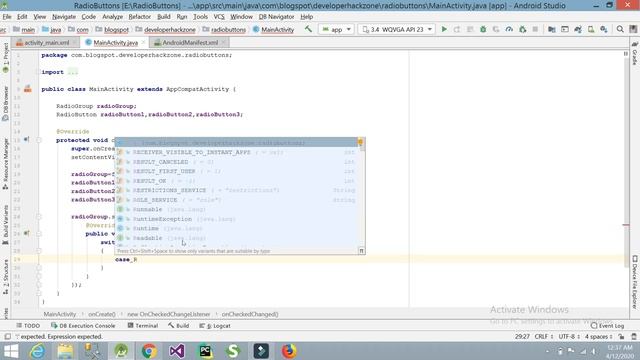Expand the folded import block
Screen dimensions: 640x360
tap(38, 72)
